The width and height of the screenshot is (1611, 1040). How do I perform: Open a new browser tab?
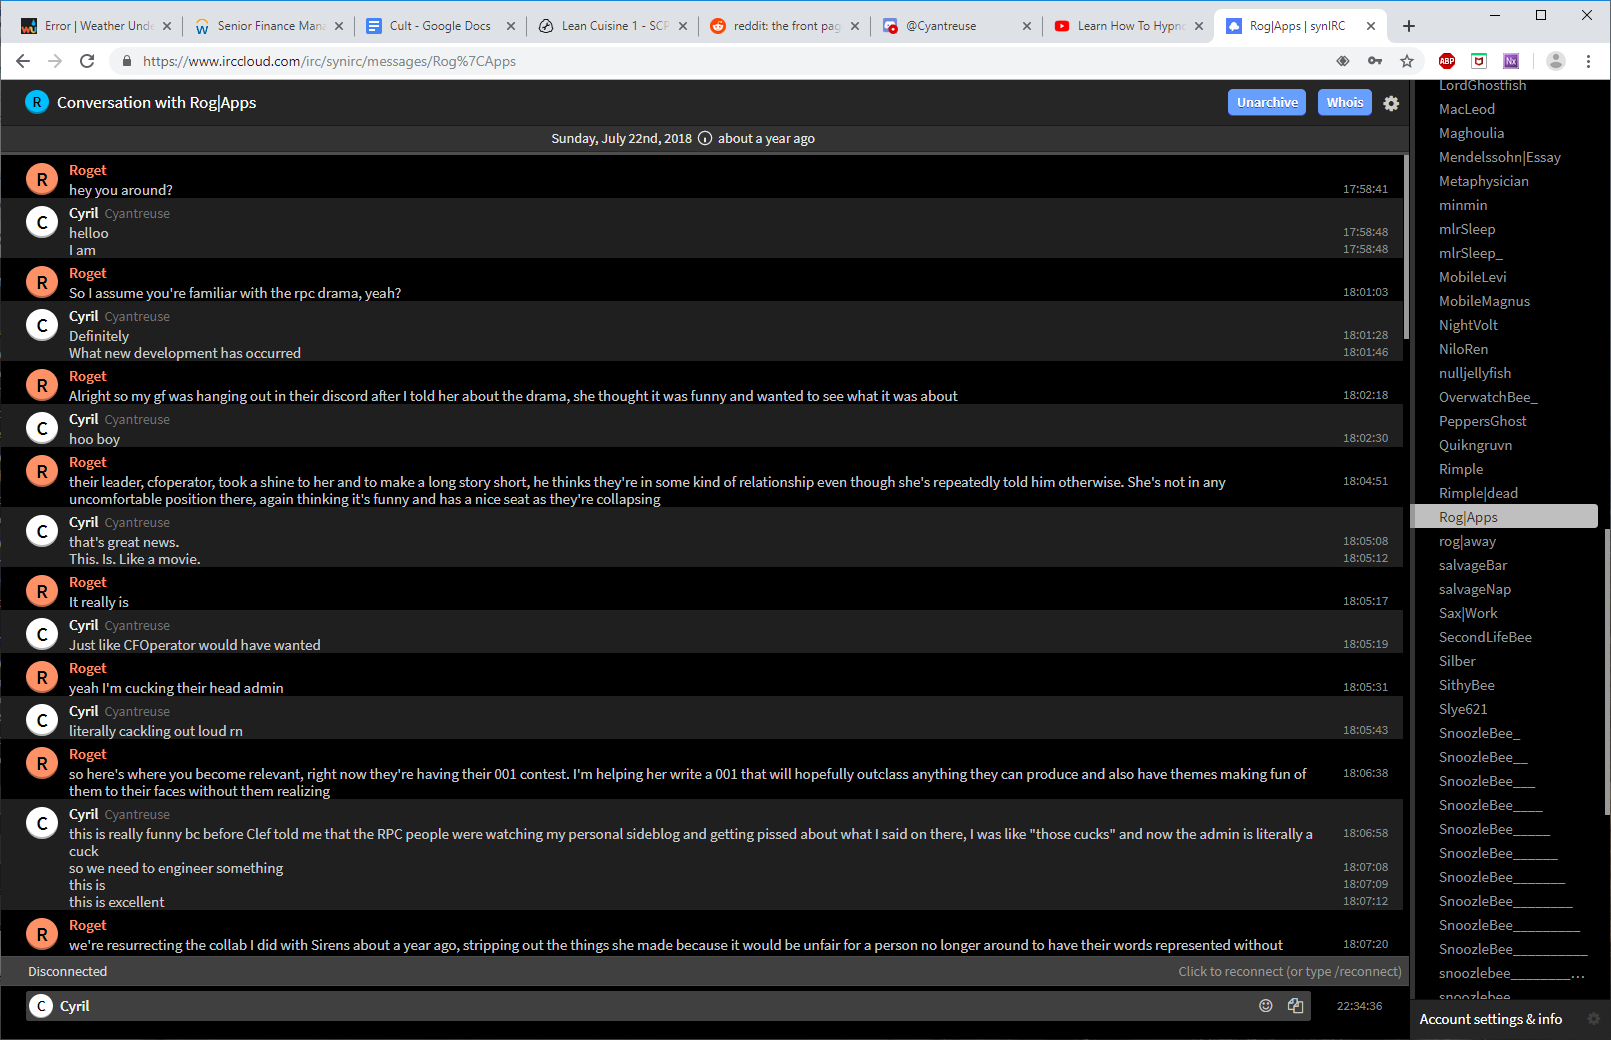point(1409,26)
